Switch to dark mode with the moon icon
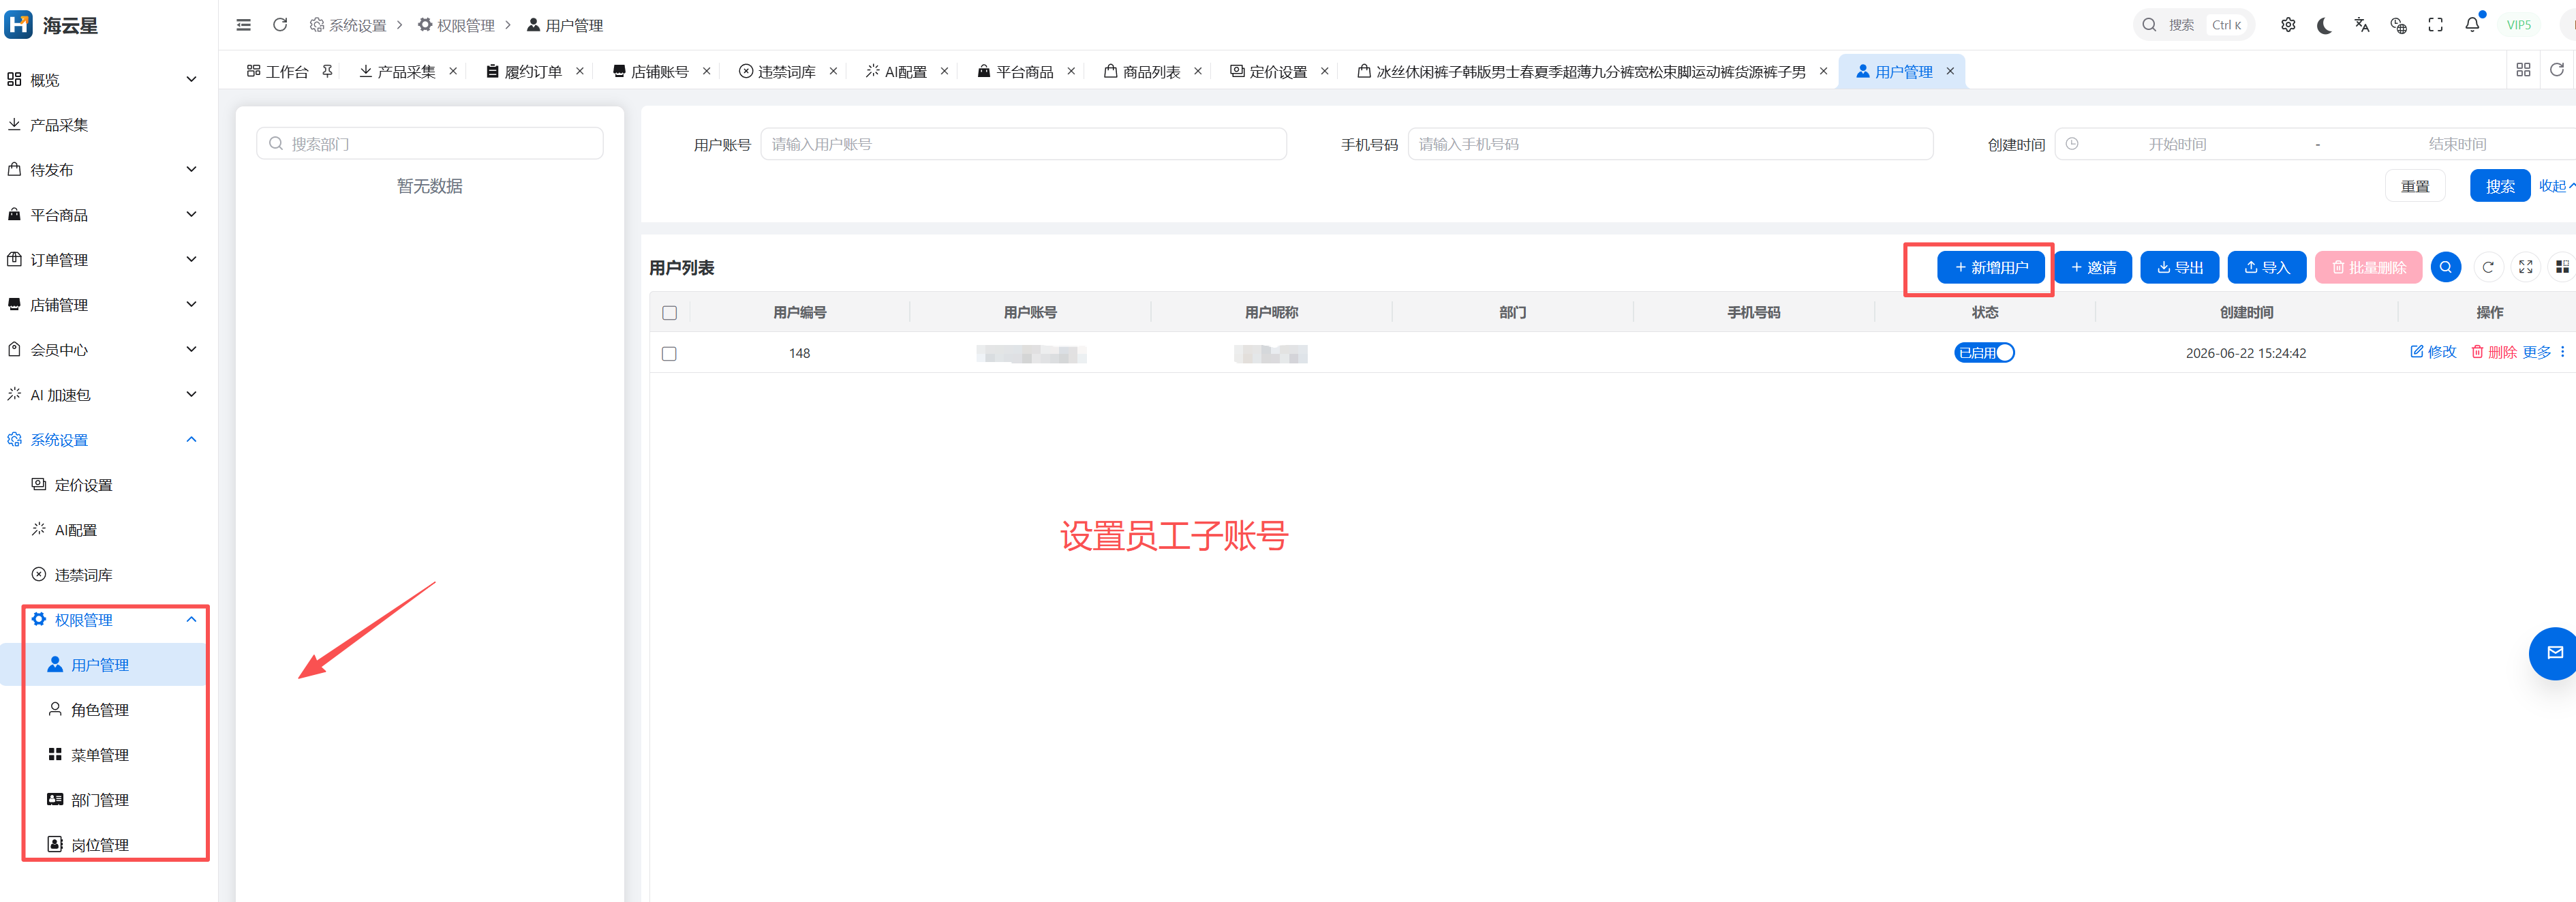This screenshot has width=2576, height=902. click(2324, 25)
